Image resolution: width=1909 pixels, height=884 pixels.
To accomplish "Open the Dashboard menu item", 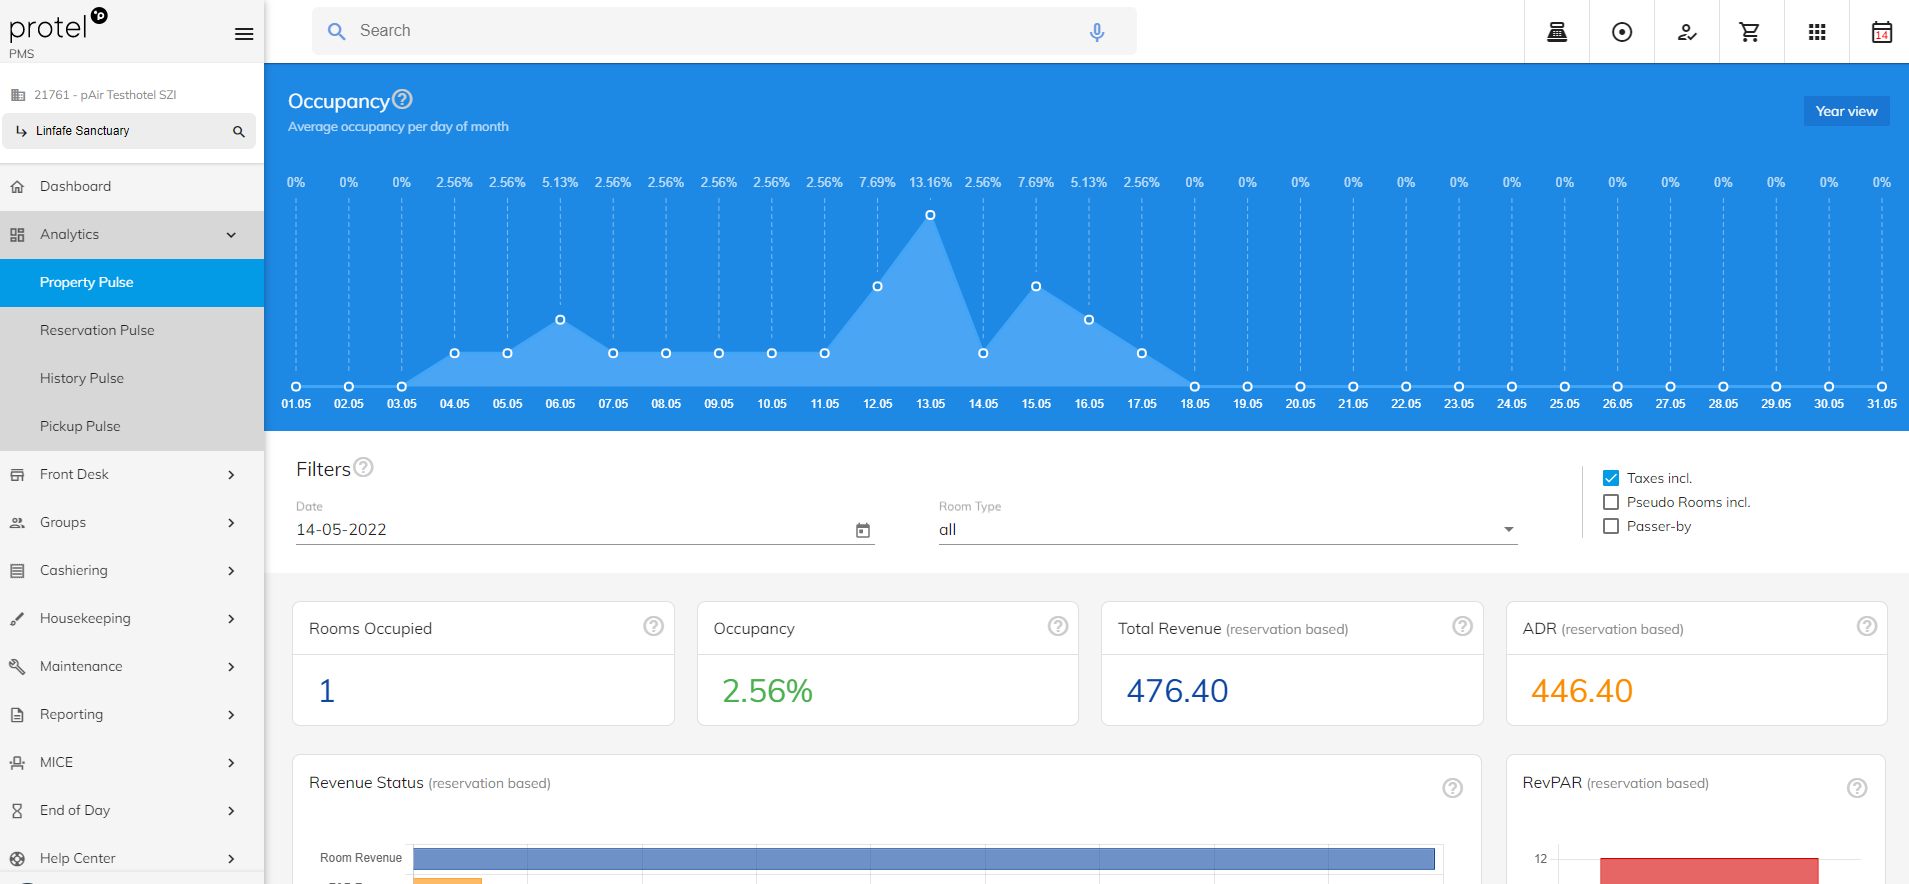I will point(132,187).
